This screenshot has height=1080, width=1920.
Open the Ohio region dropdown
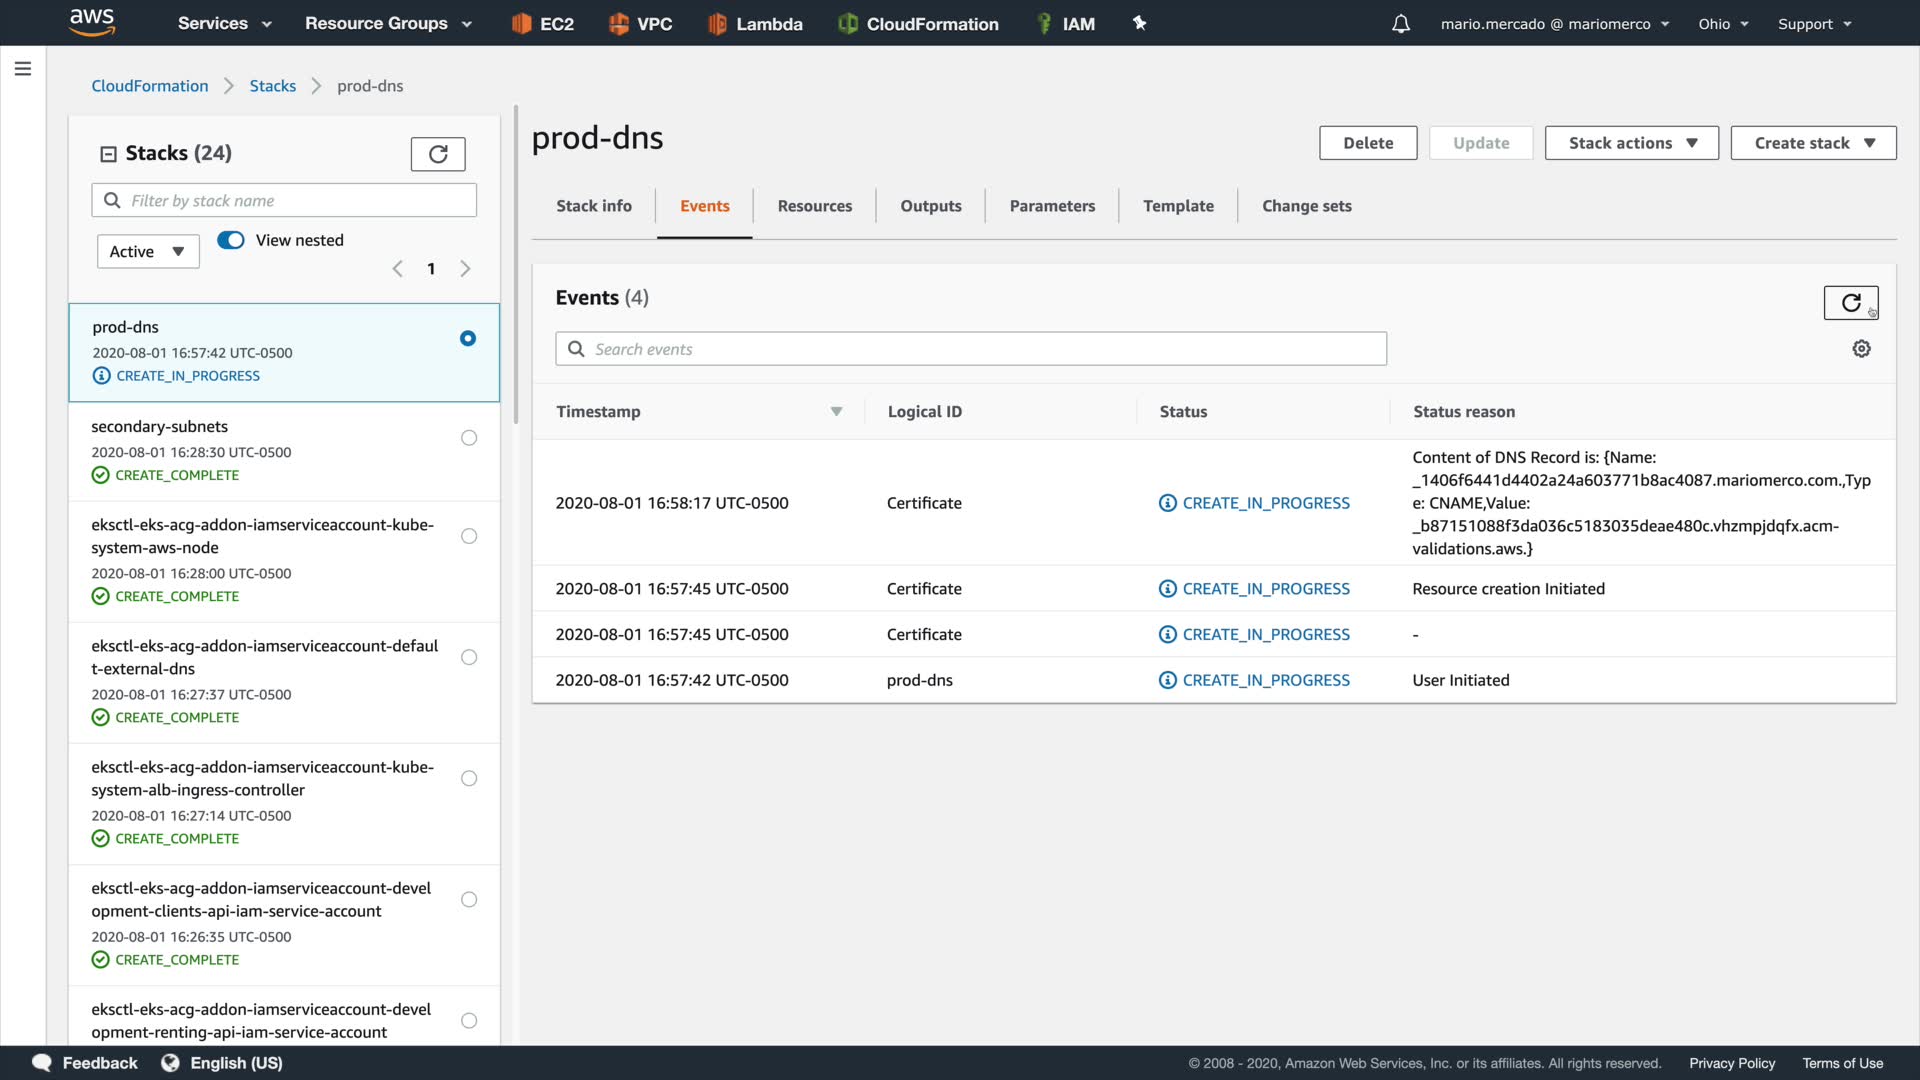pyautogui.click(x=1722, y=24)
